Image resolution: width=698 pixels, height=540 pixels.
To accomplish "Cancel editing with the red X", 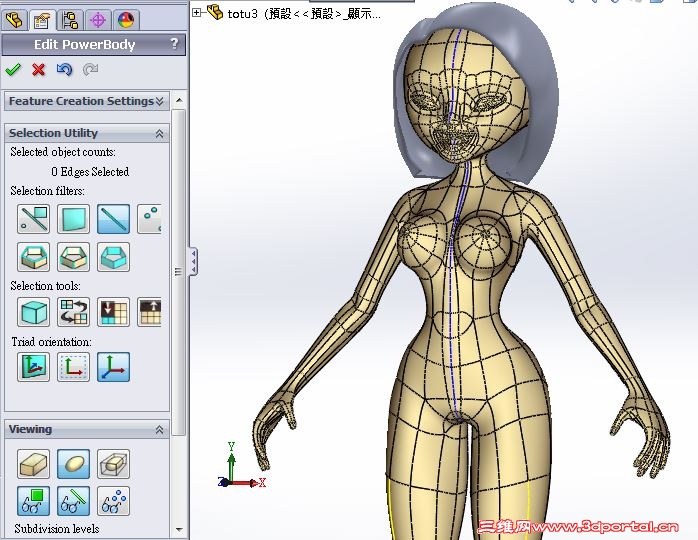I will pos(39,69).
